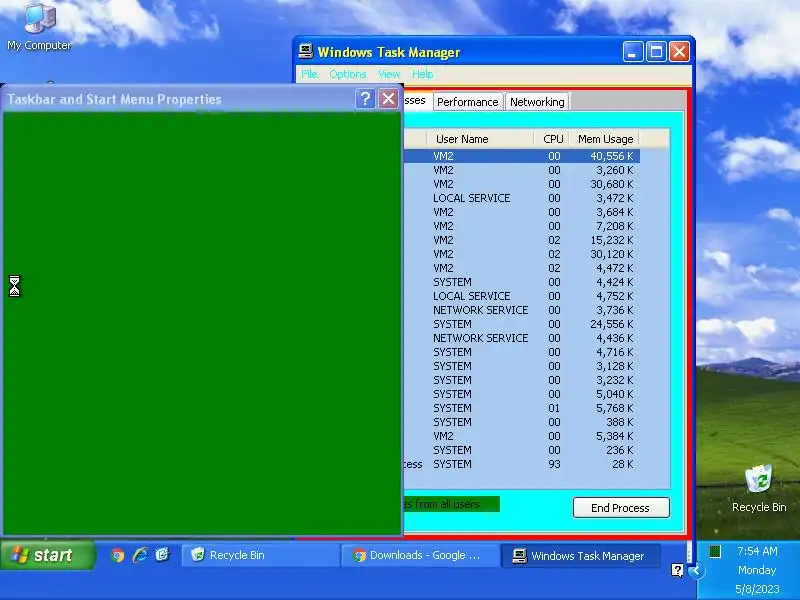Switch to the partly hidden Processes tab
800x600 pixels.
(417, 101)
